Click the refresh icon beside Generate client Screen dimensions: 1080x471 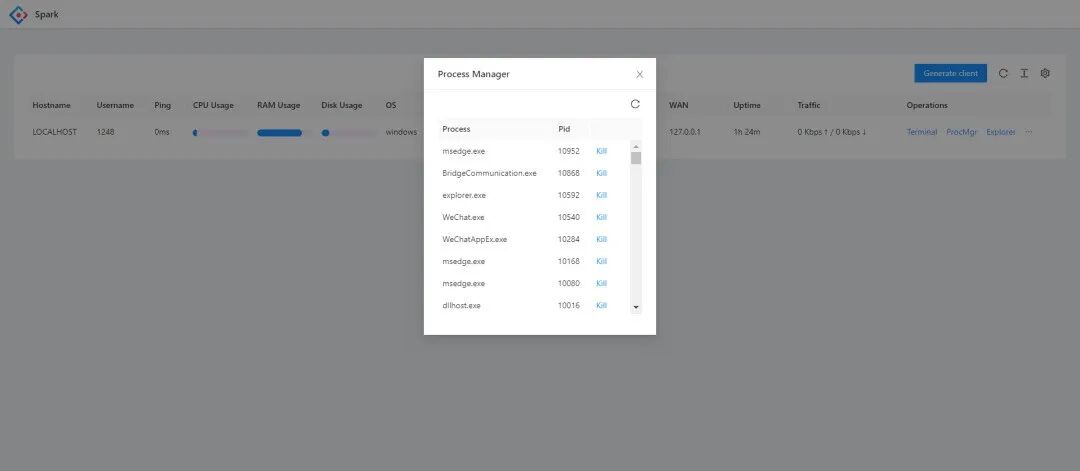coord(1003,73)
